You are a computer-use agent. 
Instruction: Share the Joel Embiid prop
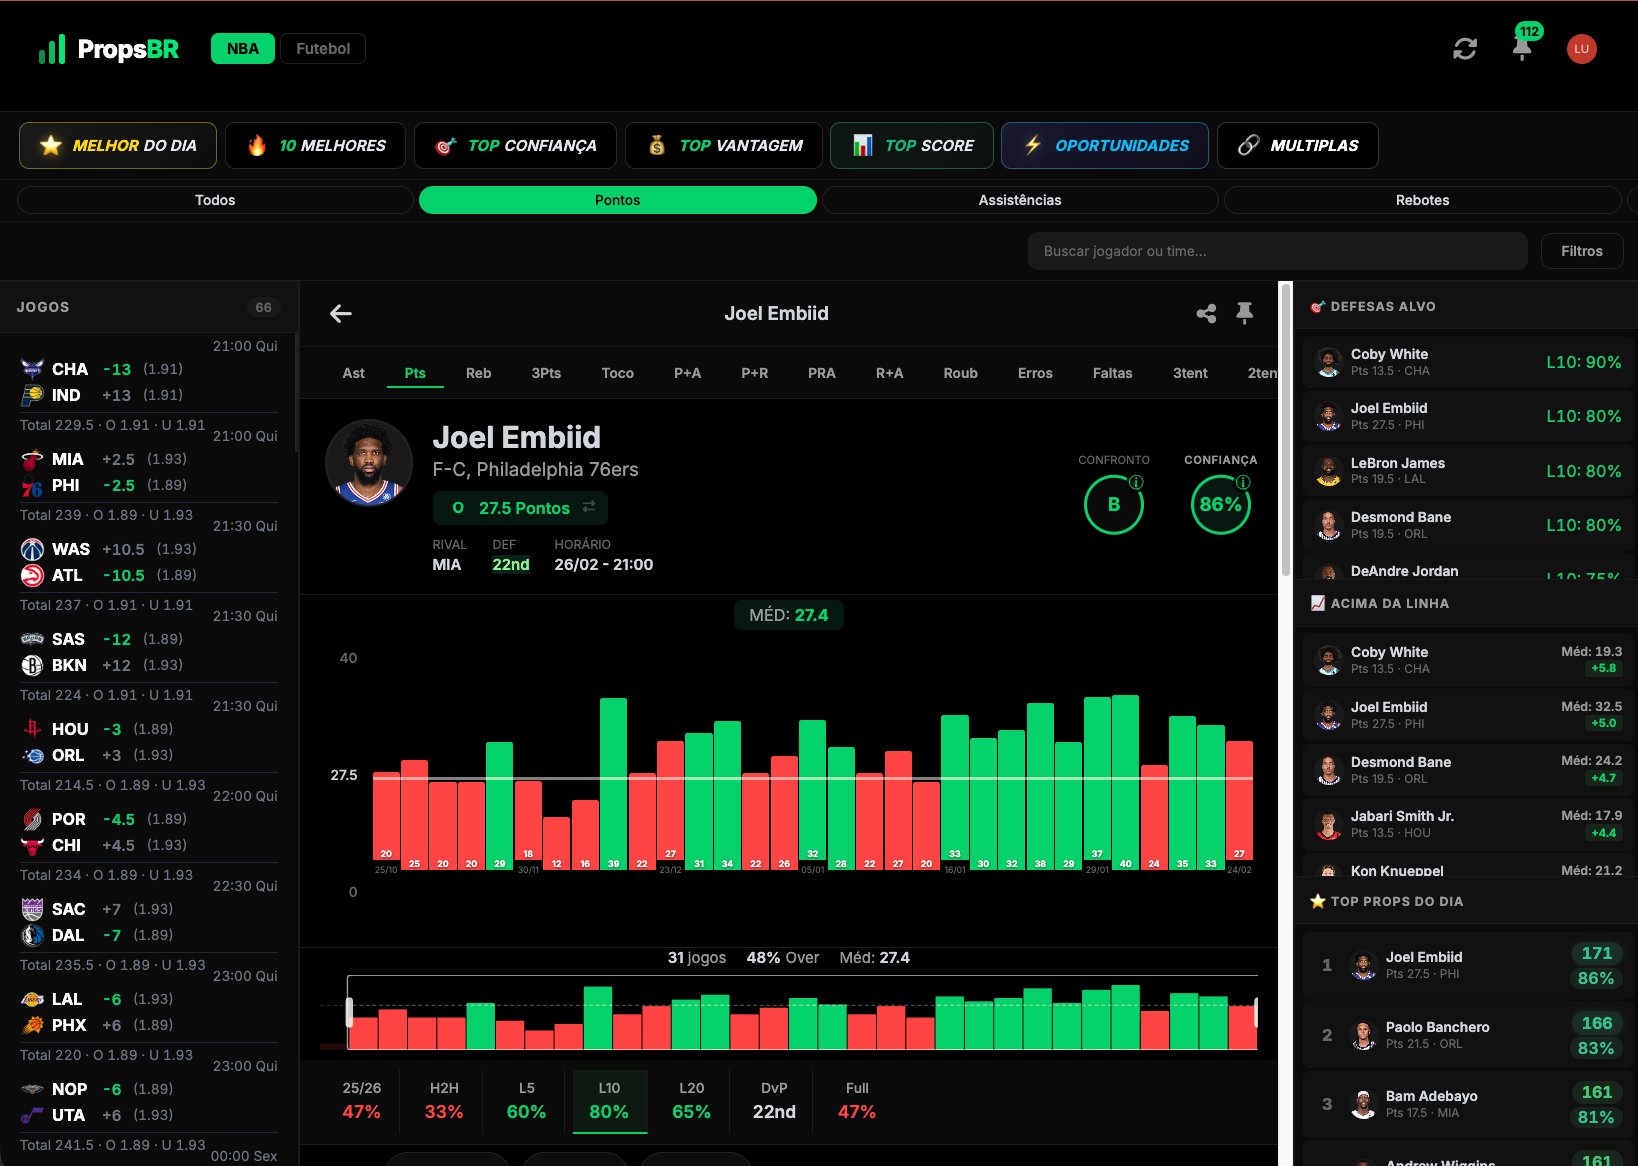tap(1206, 314)
